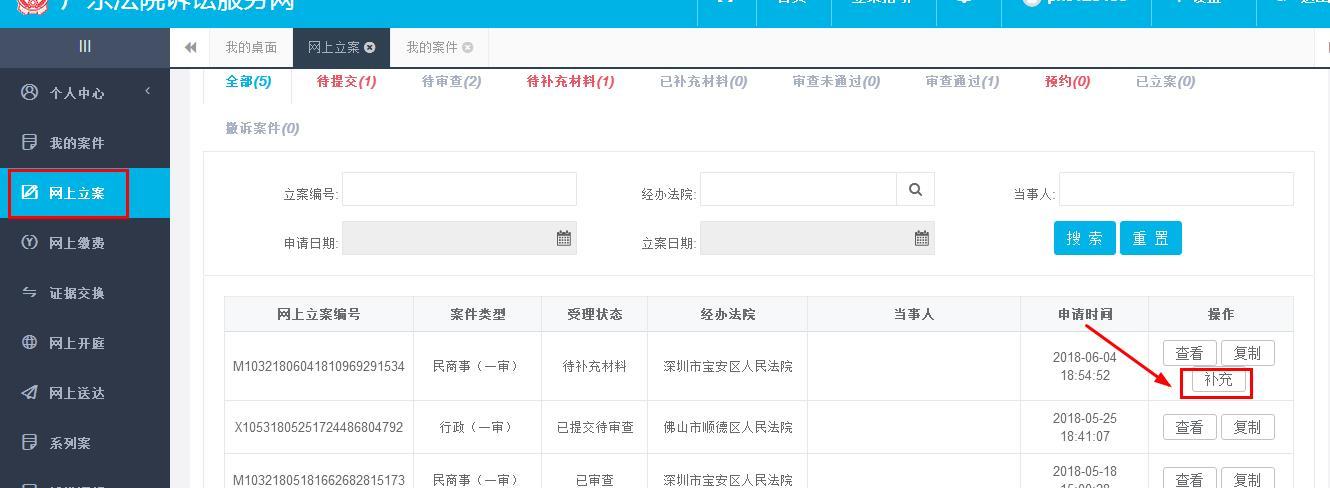The width and height of the screenshot is (1330, 488).
Task: Click the 经办法院 column header
Action: (728, 314)
